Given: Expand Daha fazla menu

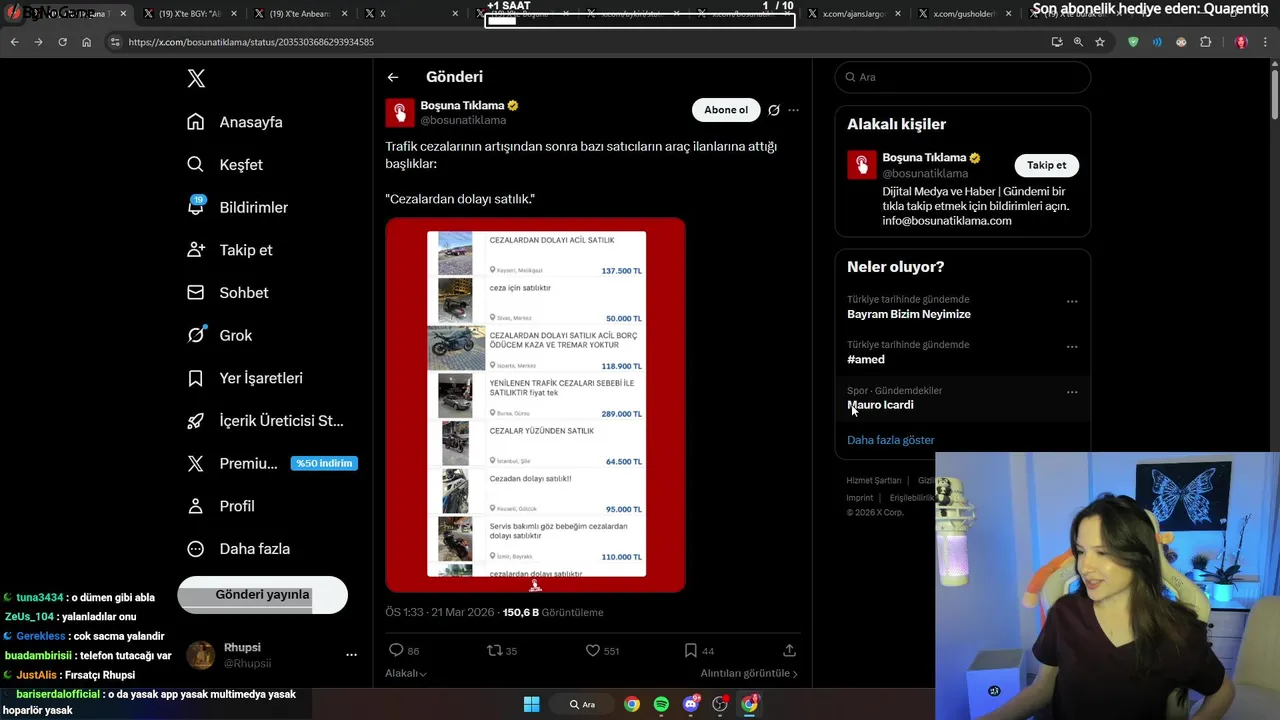Looking at the screenshot, I should tap(239, 549).
